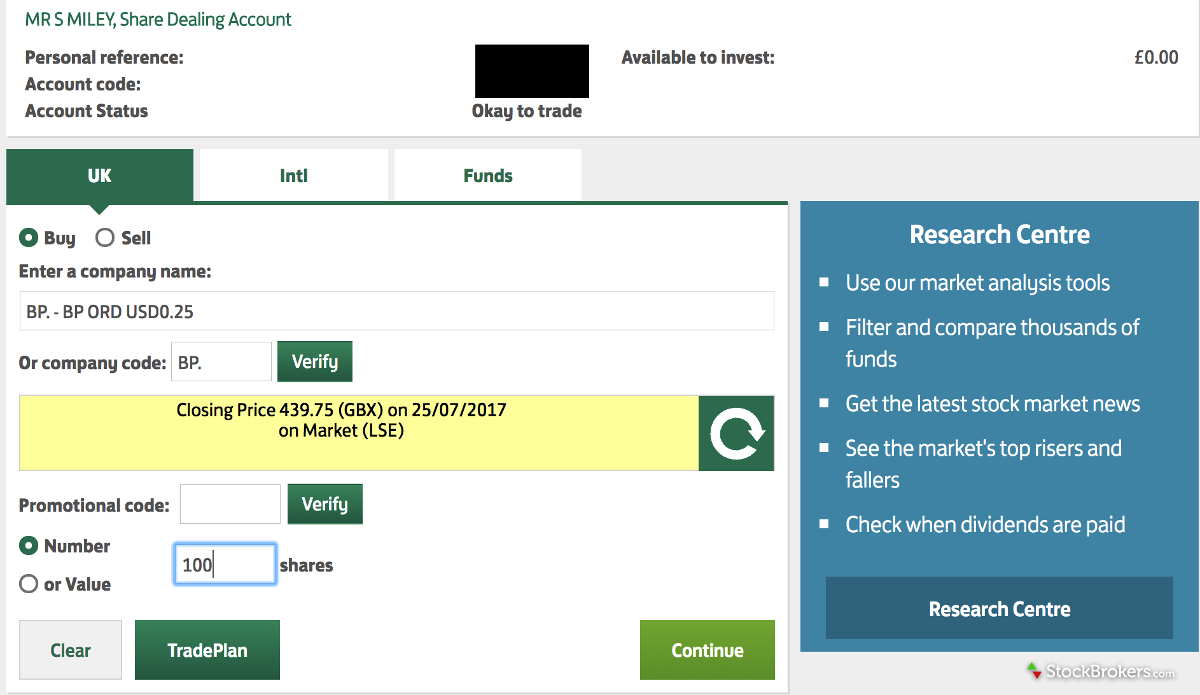
Task: Click 'Use our market analysis tools' text
Action: pos(977,283)
